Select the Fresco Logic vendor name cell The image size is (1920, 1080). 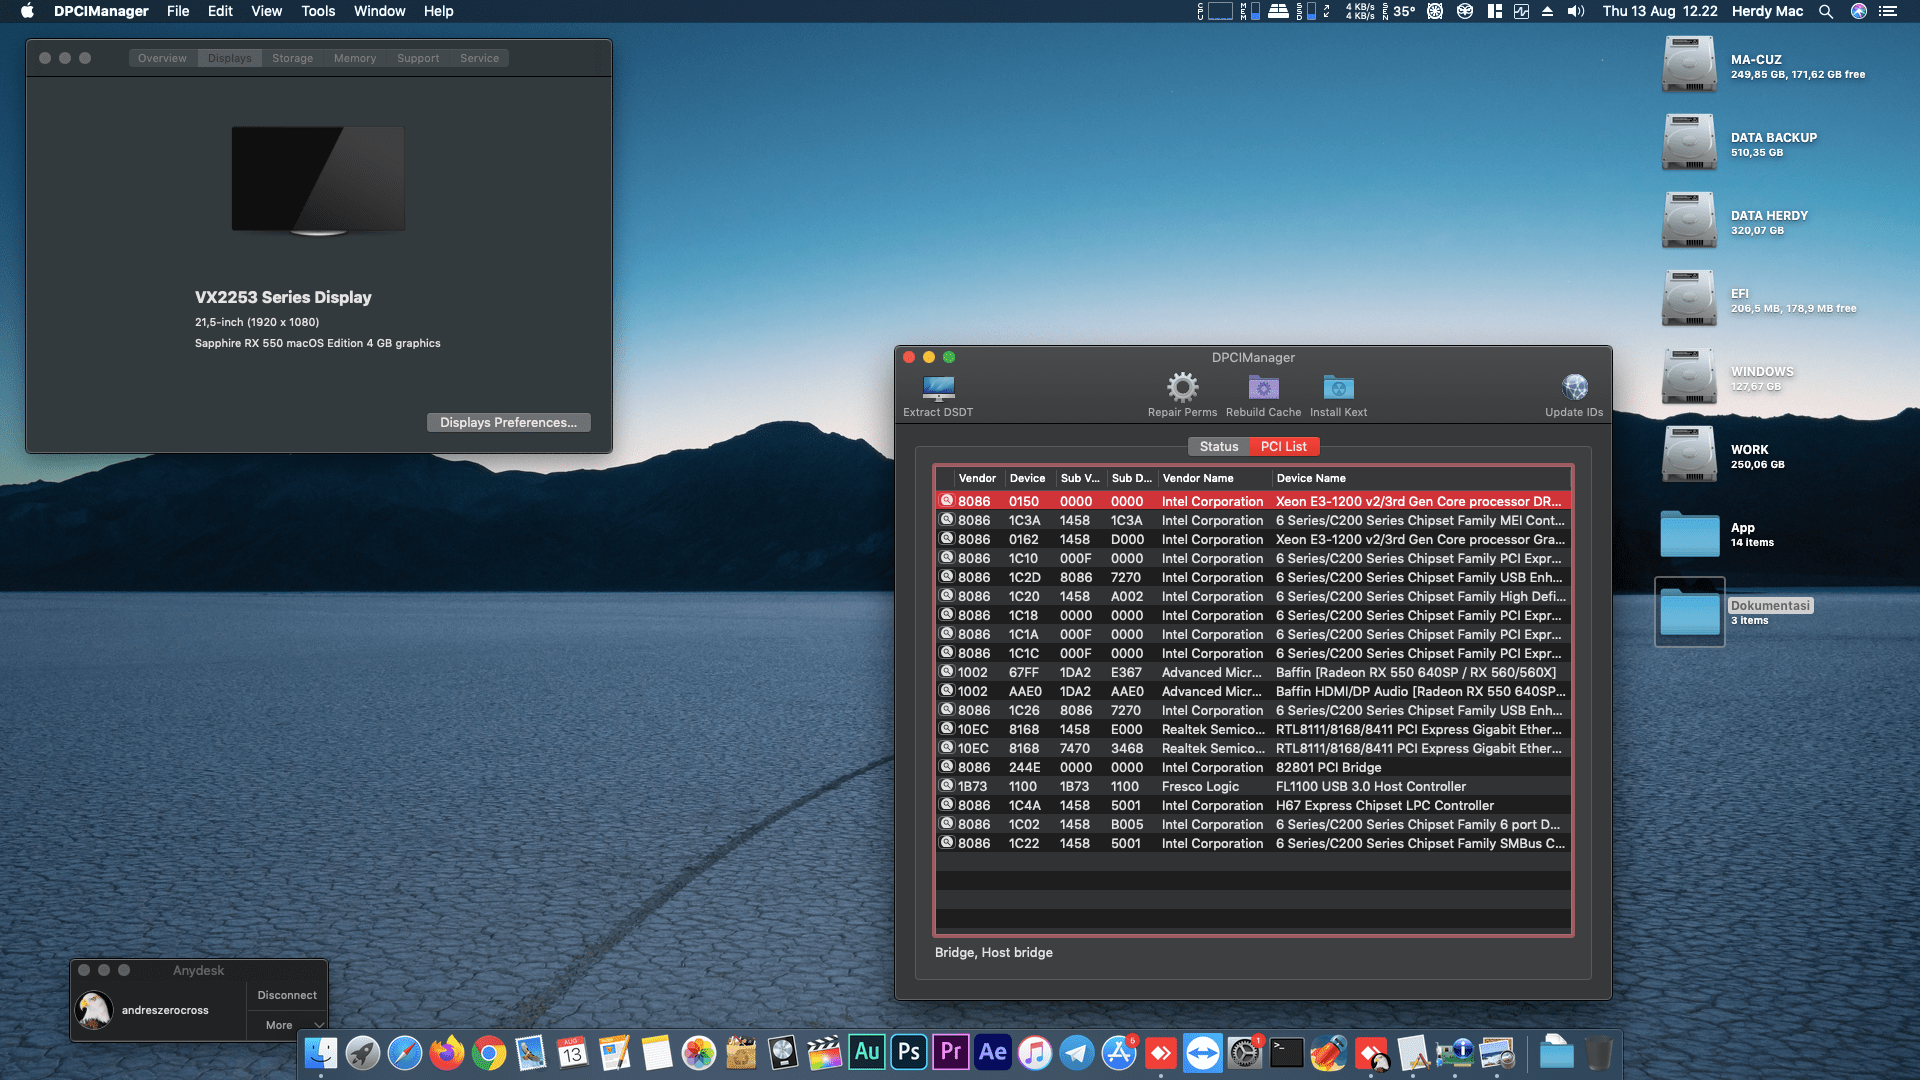coord(1200,787)
